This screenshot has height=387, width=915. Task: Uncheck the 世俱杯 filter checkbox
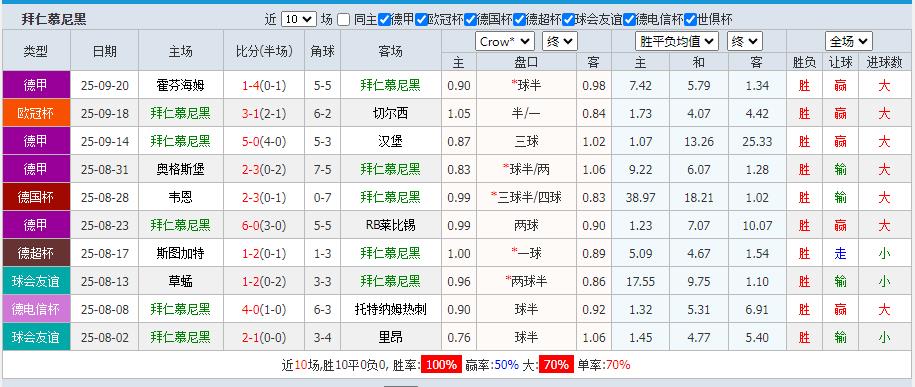pyautogui.click(x=690, y=19)
